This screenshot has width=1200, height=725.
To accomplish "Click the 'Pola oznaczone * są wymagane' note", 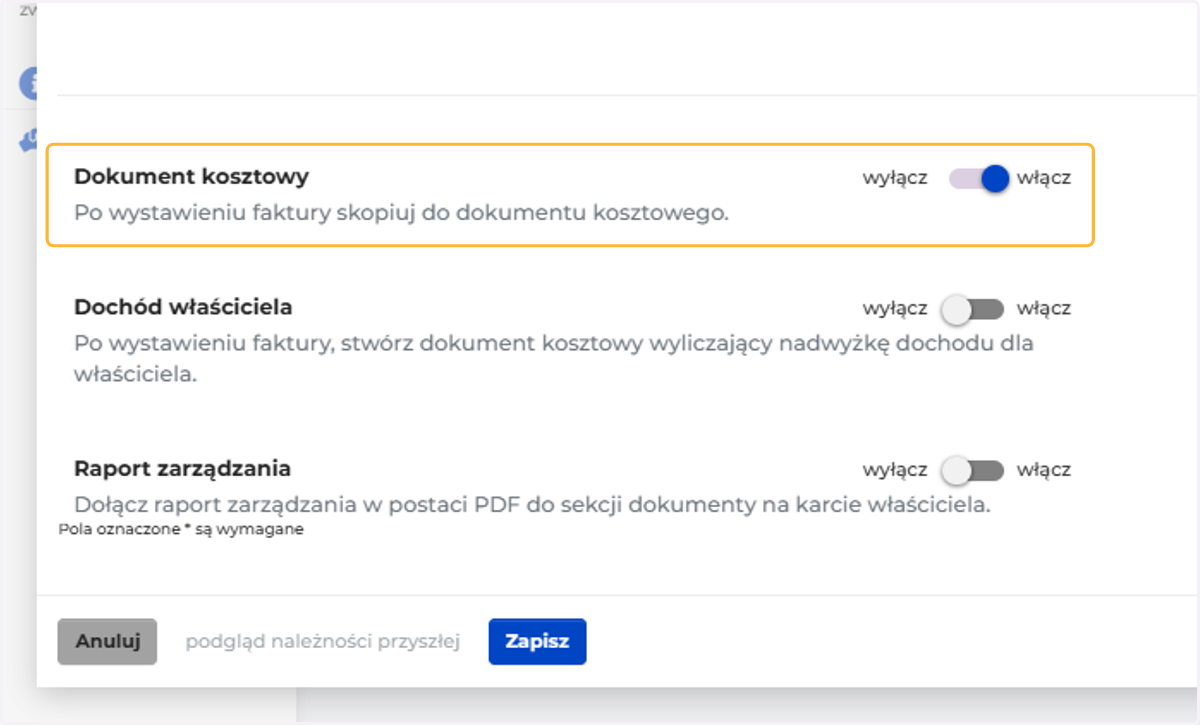I will (x=181, y=530).
